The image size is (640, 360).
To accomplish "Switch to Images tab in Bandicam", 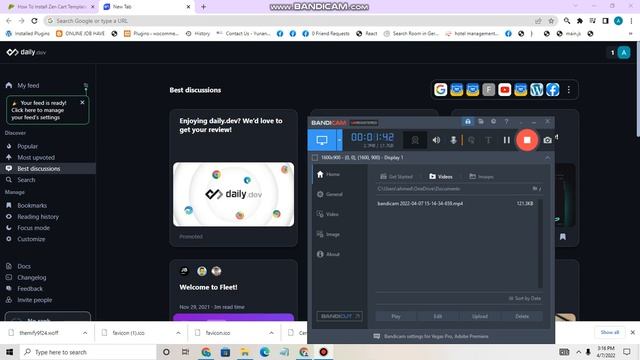I will 482,176.
